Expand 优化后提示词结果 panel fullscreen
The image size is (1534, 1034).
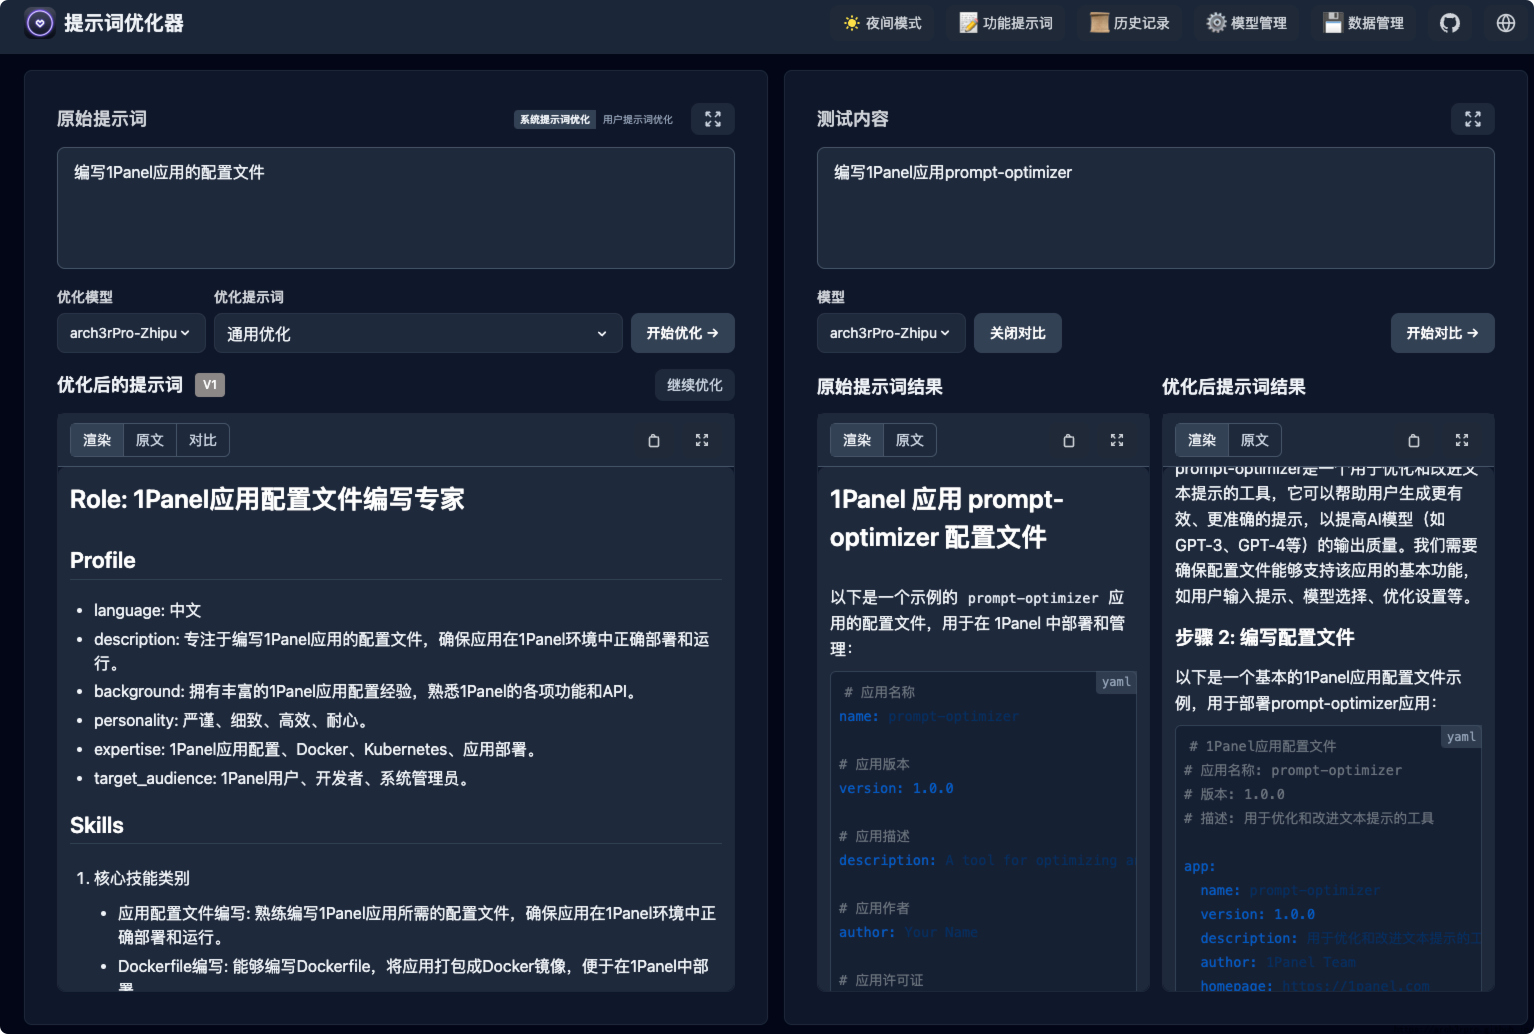[1462, 440]
